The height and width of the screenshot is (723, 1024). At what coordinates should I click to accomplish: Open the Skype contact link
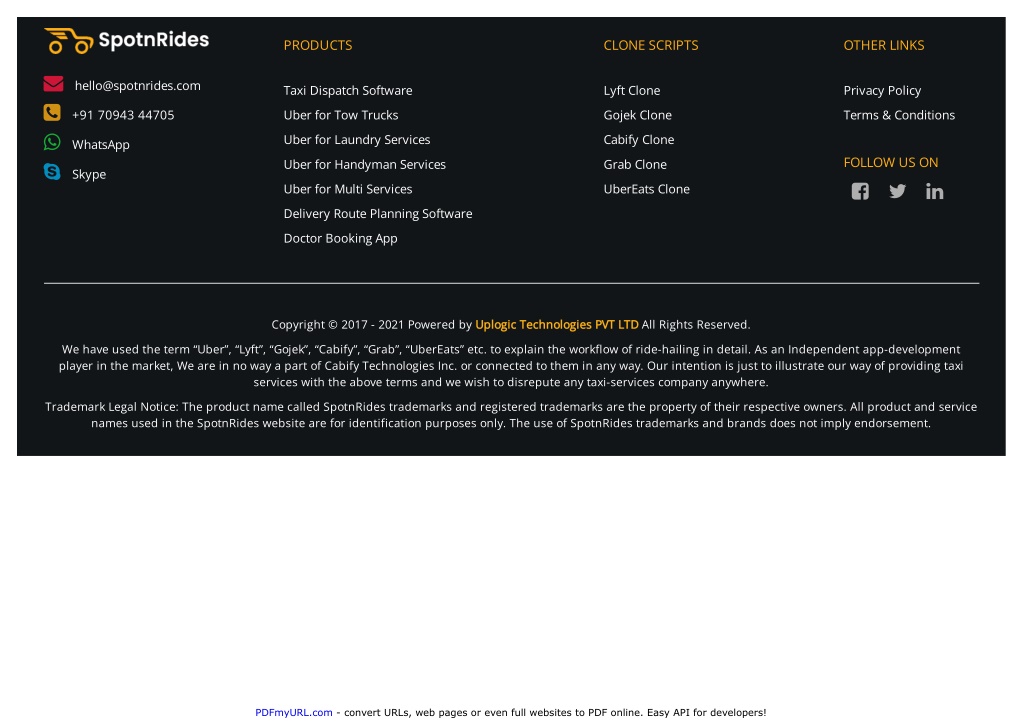click(x=89, y=174)
